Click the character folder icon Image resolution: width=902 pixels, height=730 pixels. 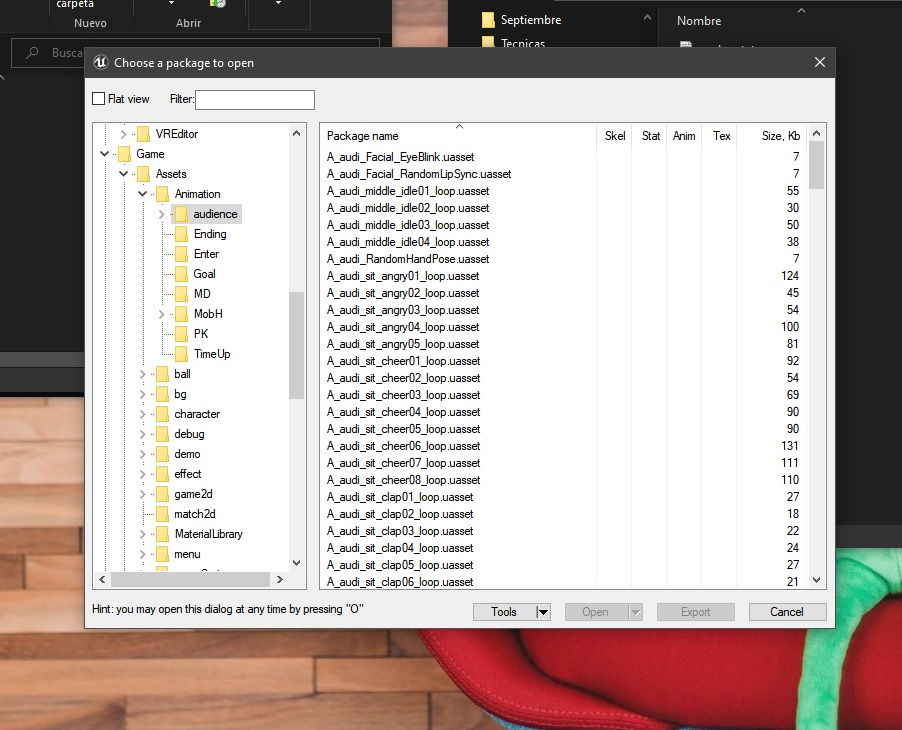pos(162,414)
